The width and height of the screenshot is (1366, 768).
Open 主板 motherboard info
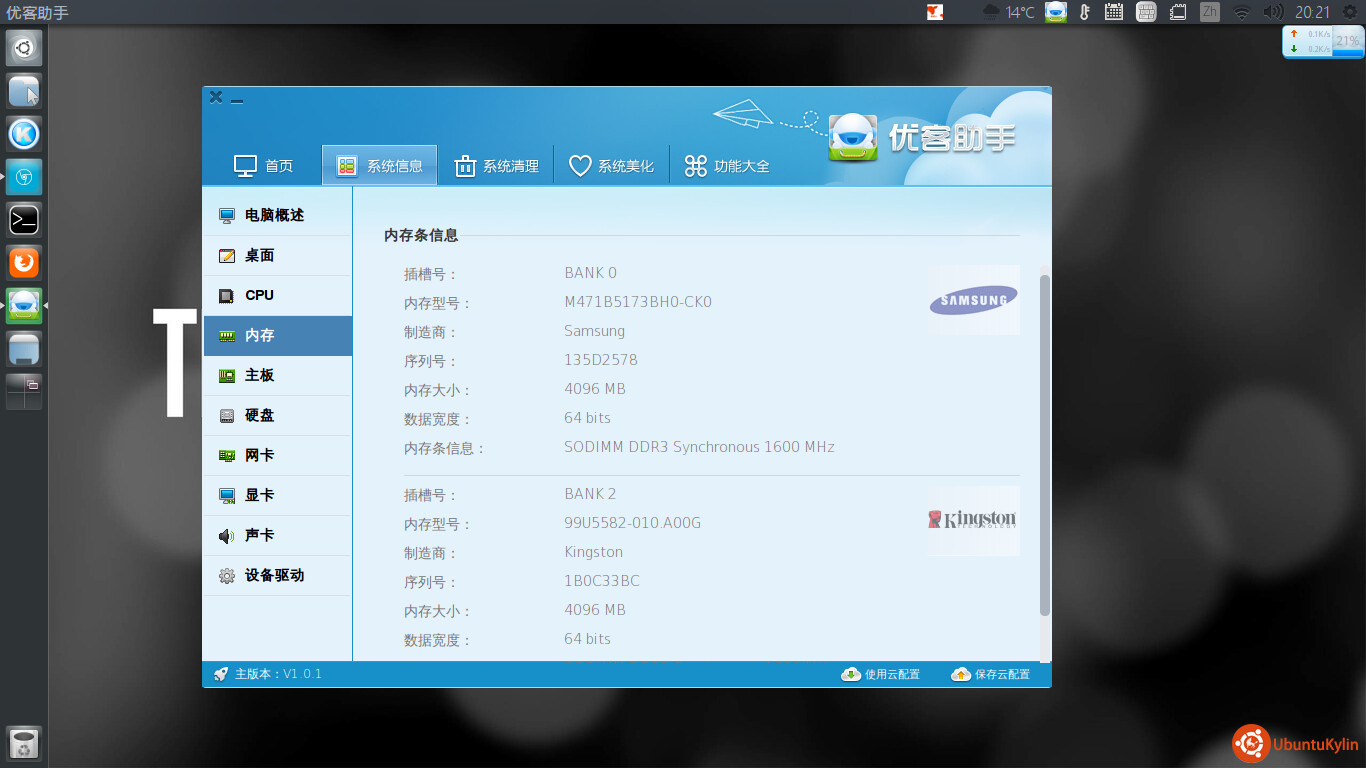(x=259, y=375)
